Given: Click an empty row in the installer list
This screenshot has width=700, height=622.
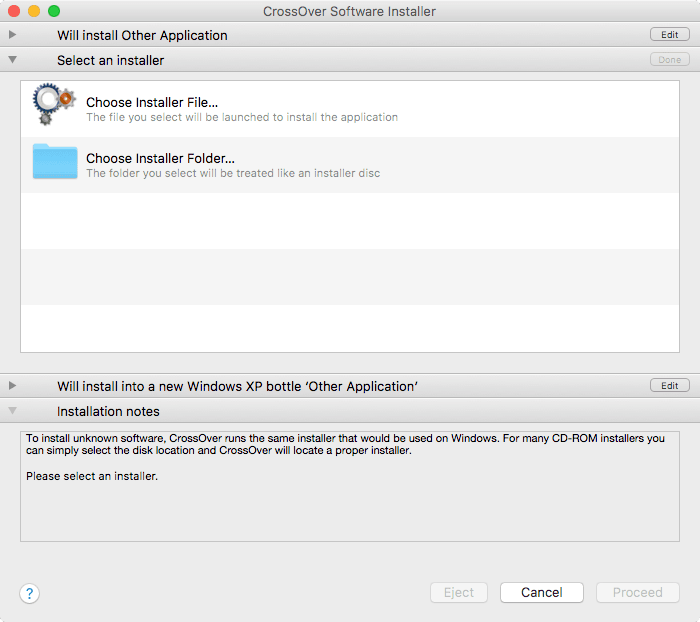Looking at the screenshot, I should tap(350, 276).
